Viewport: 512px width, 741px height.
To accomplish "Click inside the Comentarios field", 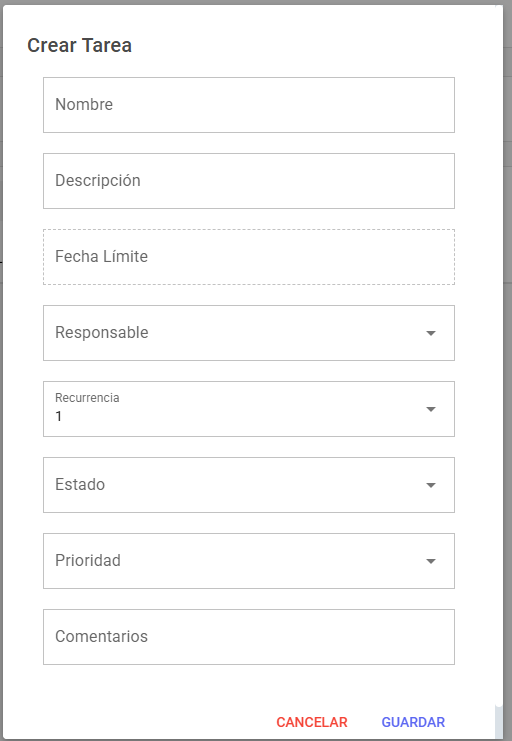I will [x=249, y=637].
